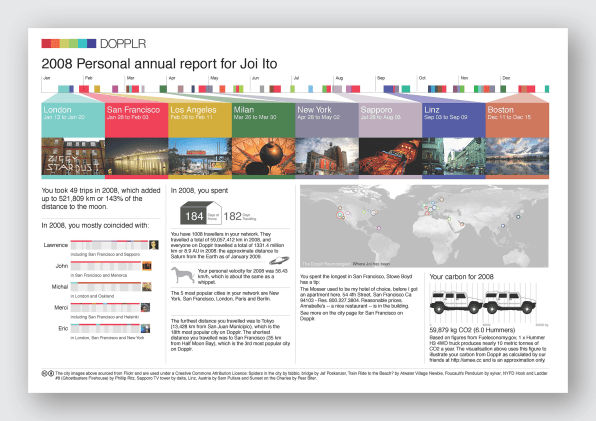Click the world travel map

point(424,226)
